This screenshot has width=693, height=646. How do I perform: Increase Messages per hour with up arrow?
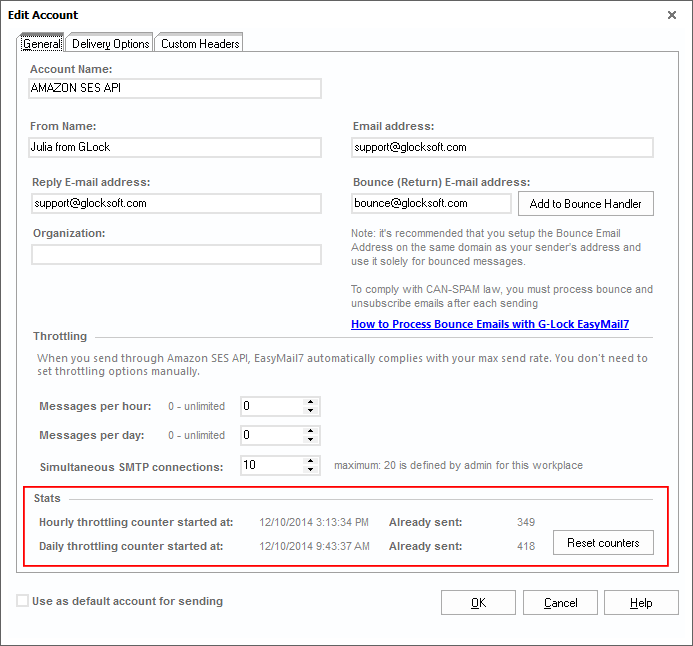(x=311, y=402)
